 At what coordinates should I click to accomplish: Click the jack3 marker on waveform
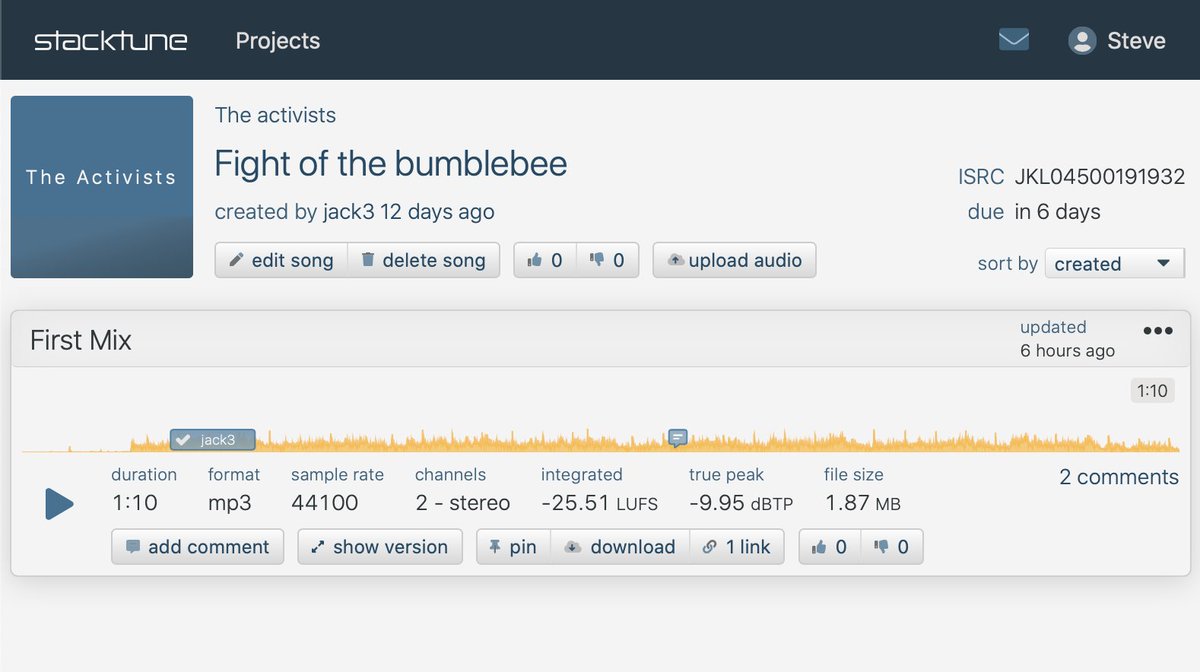[212, 439]
